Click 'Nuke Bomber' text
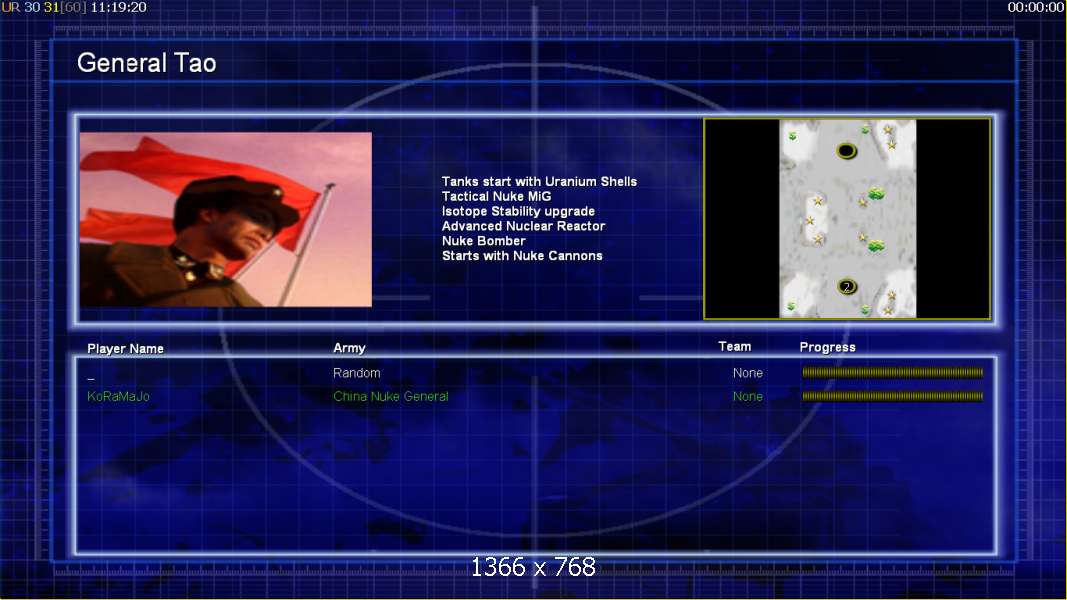This screenshot has height=600, width=1067. tap(483, 241)
